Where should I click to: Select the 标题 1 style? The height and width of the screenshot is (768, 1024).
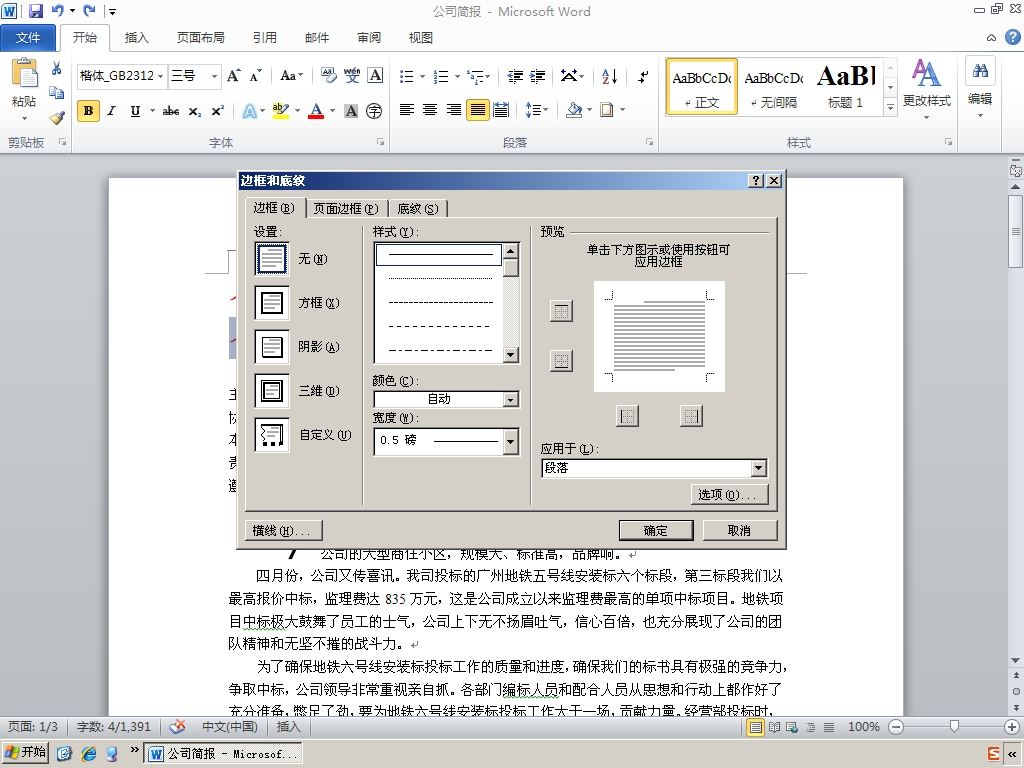(846, 87)
